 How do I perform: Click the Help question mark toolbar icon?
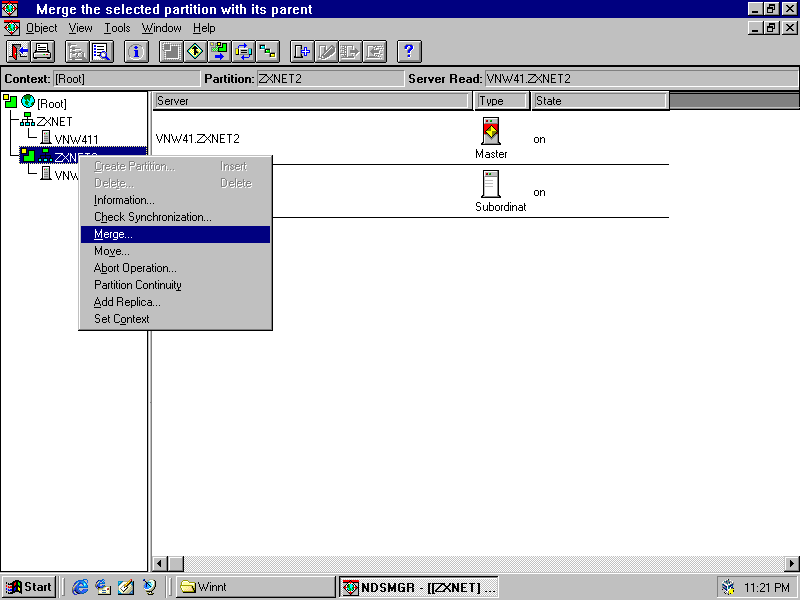coord(409,52)
